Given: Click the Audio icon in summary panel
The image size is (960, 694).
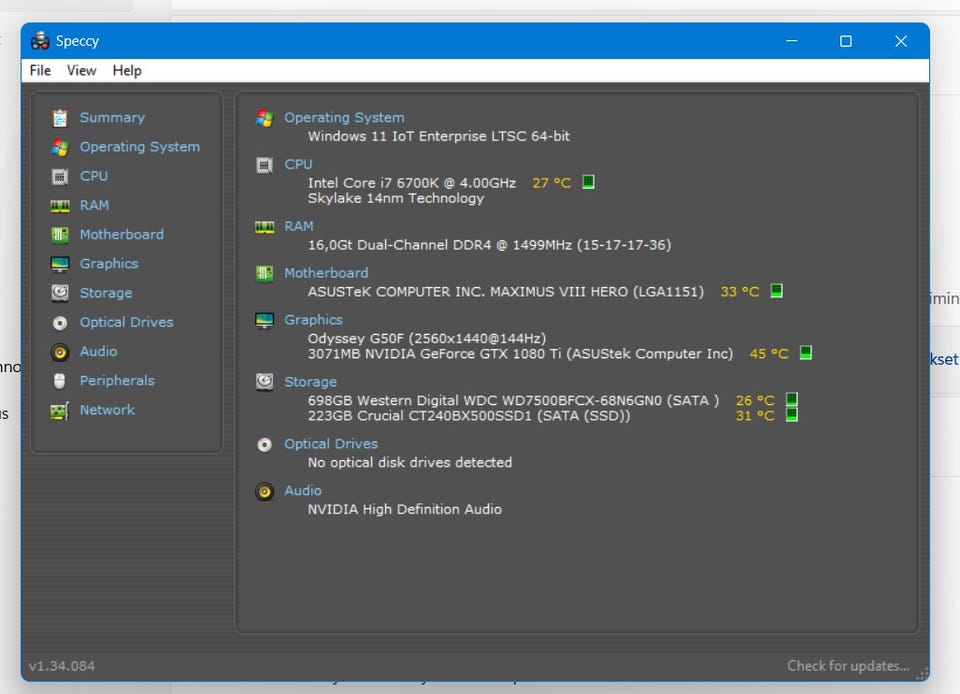Looking at the screenshot, I should 264,491.
